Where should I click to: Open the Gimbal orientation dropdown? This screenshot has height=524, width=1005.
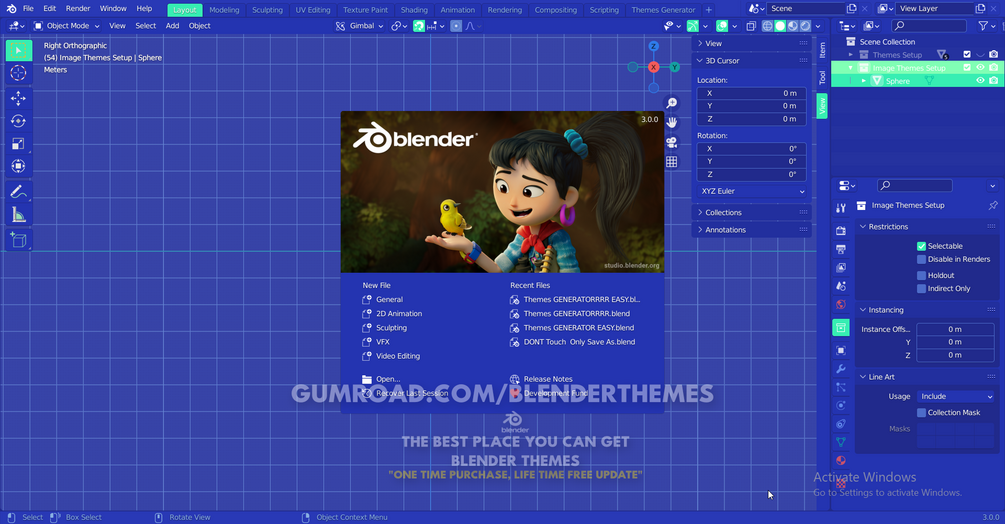click(x=360, y=26)
